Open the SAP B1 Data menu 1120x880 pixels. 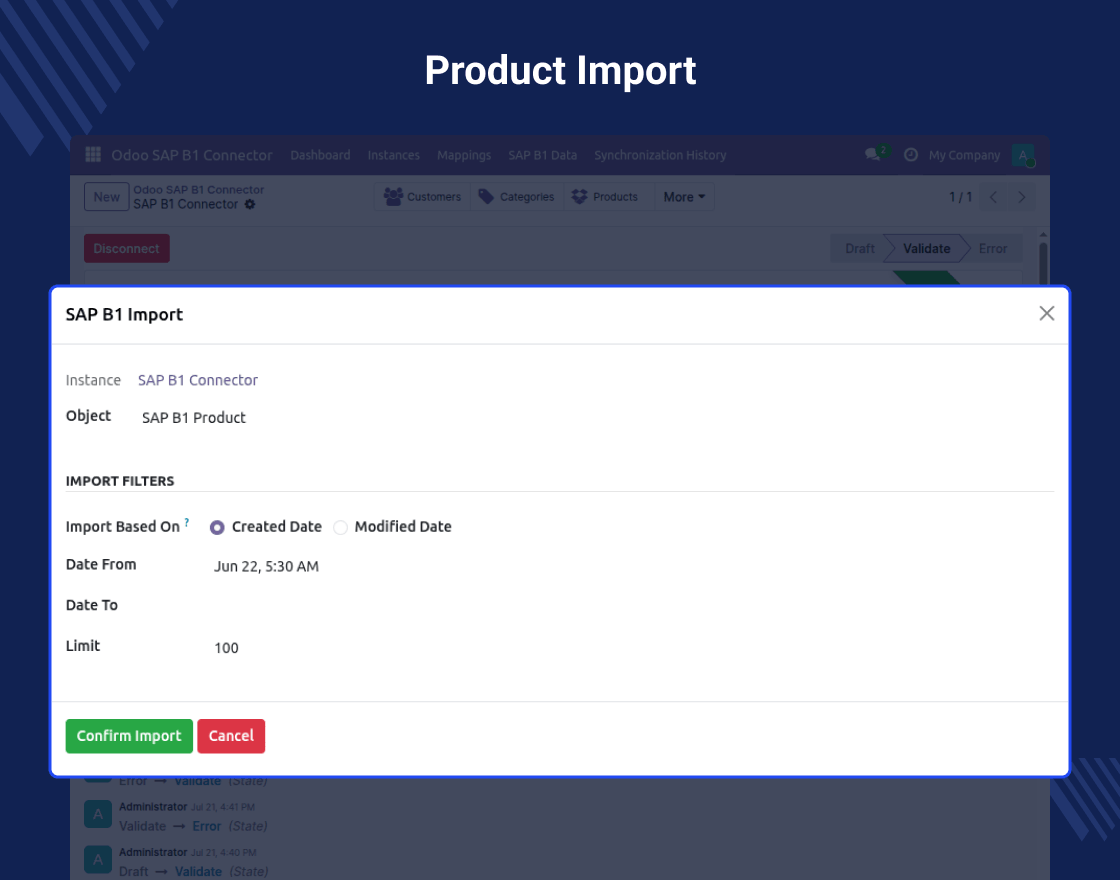(x=543, y=155)
